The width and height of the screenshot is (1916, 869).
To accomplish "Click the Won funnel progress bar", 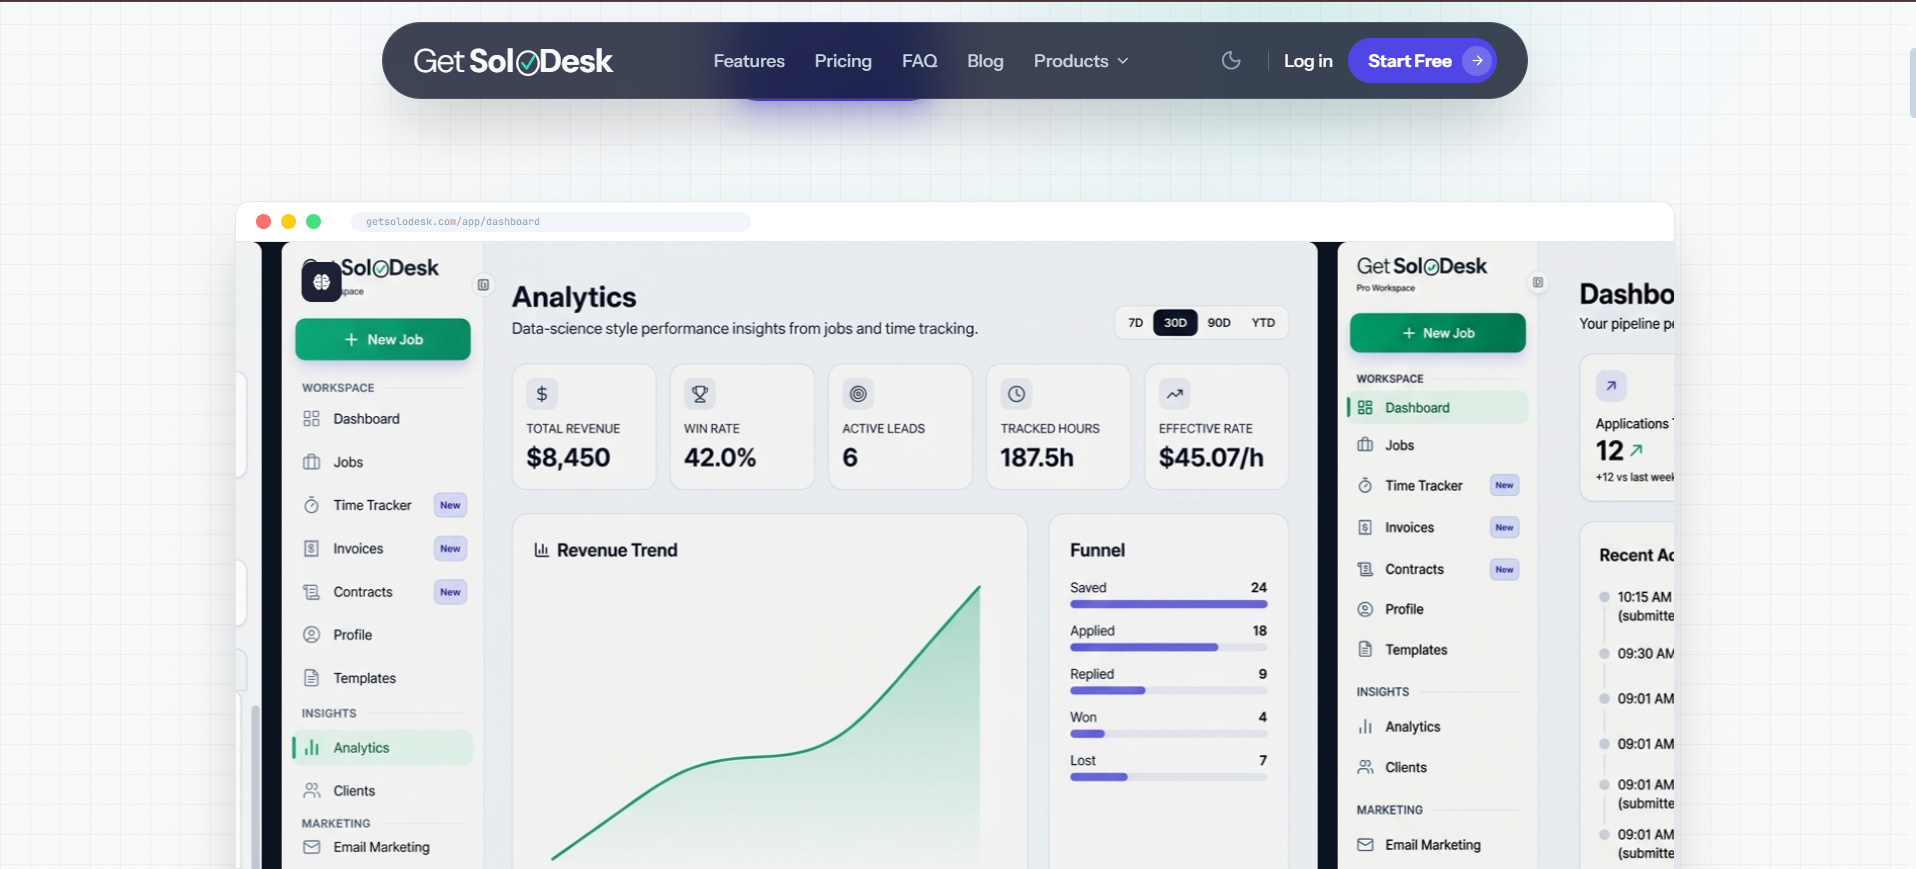I will tap(1168, 734).
